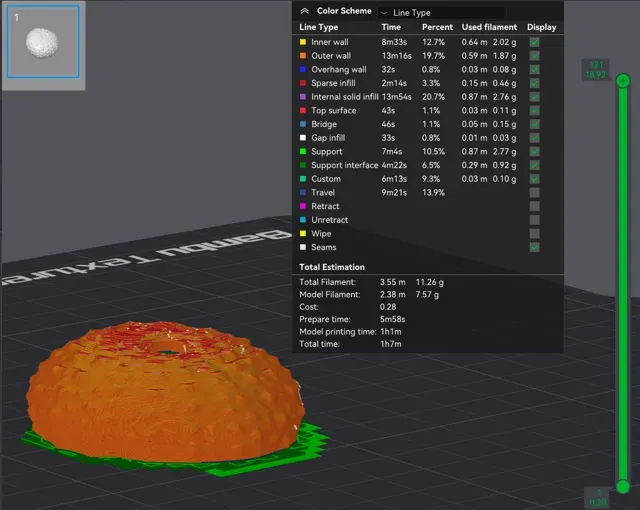
Task: Select the Internal solid infill row label
Action: coord(345,97)
